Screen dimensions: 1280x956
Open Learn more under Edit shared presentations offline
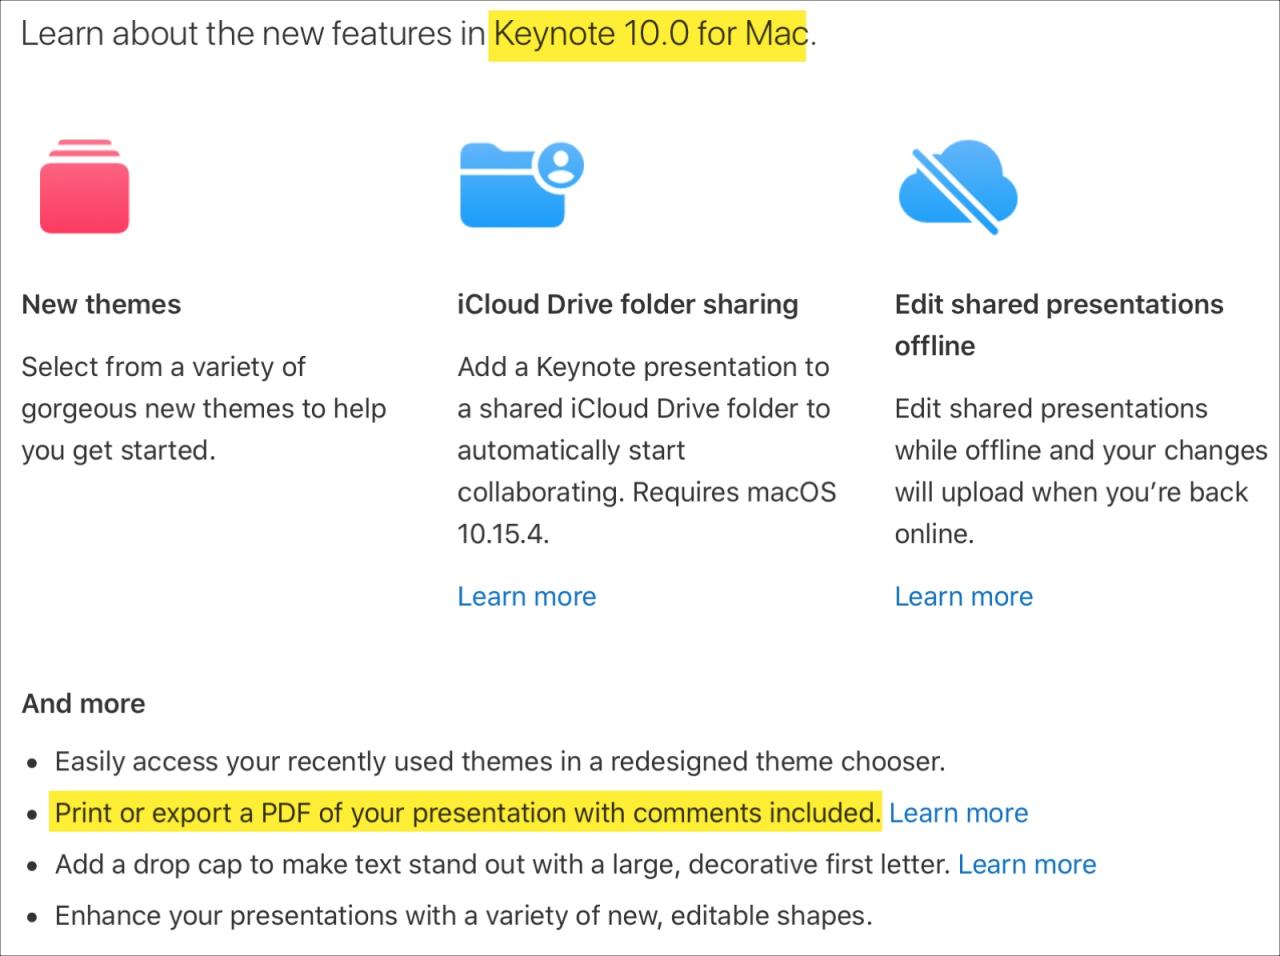pos(964,596)
